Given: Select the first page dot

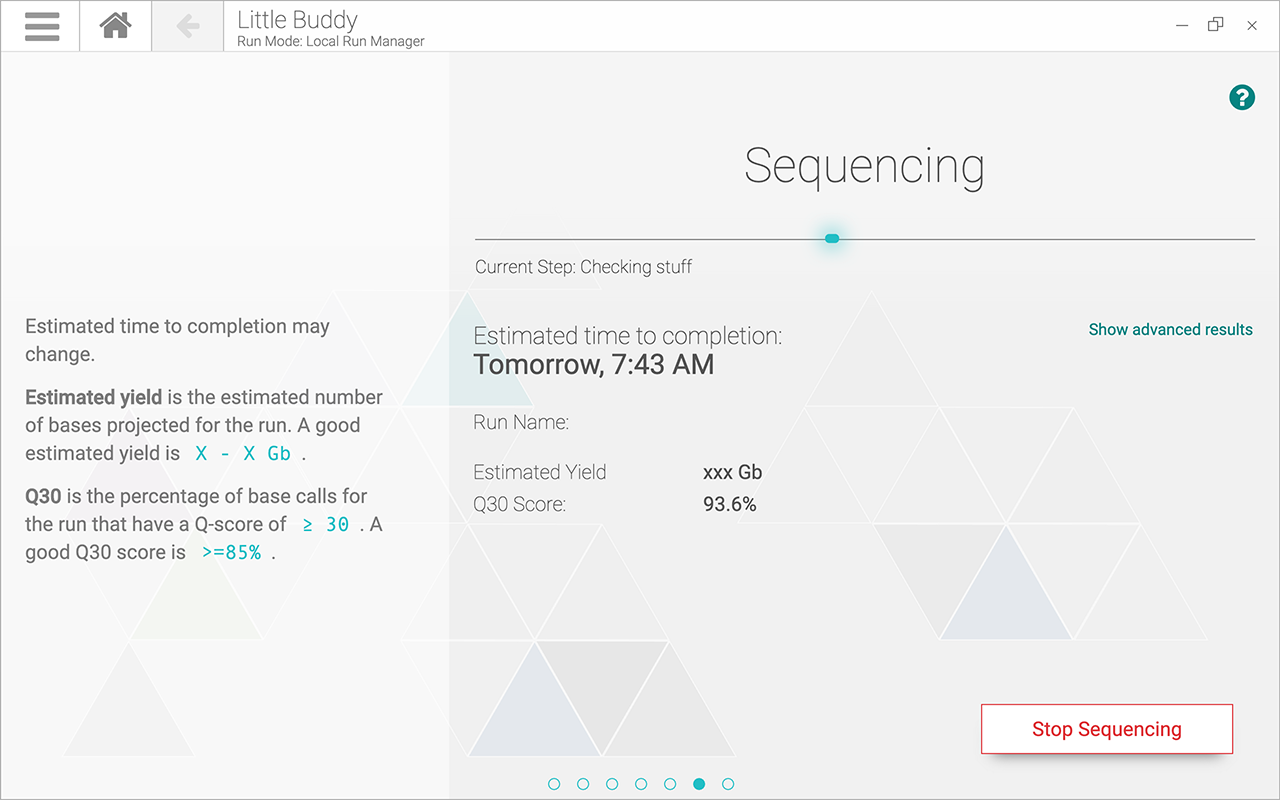Looking at the screenshot, I should pyautogui.click(x=554, y=784).
